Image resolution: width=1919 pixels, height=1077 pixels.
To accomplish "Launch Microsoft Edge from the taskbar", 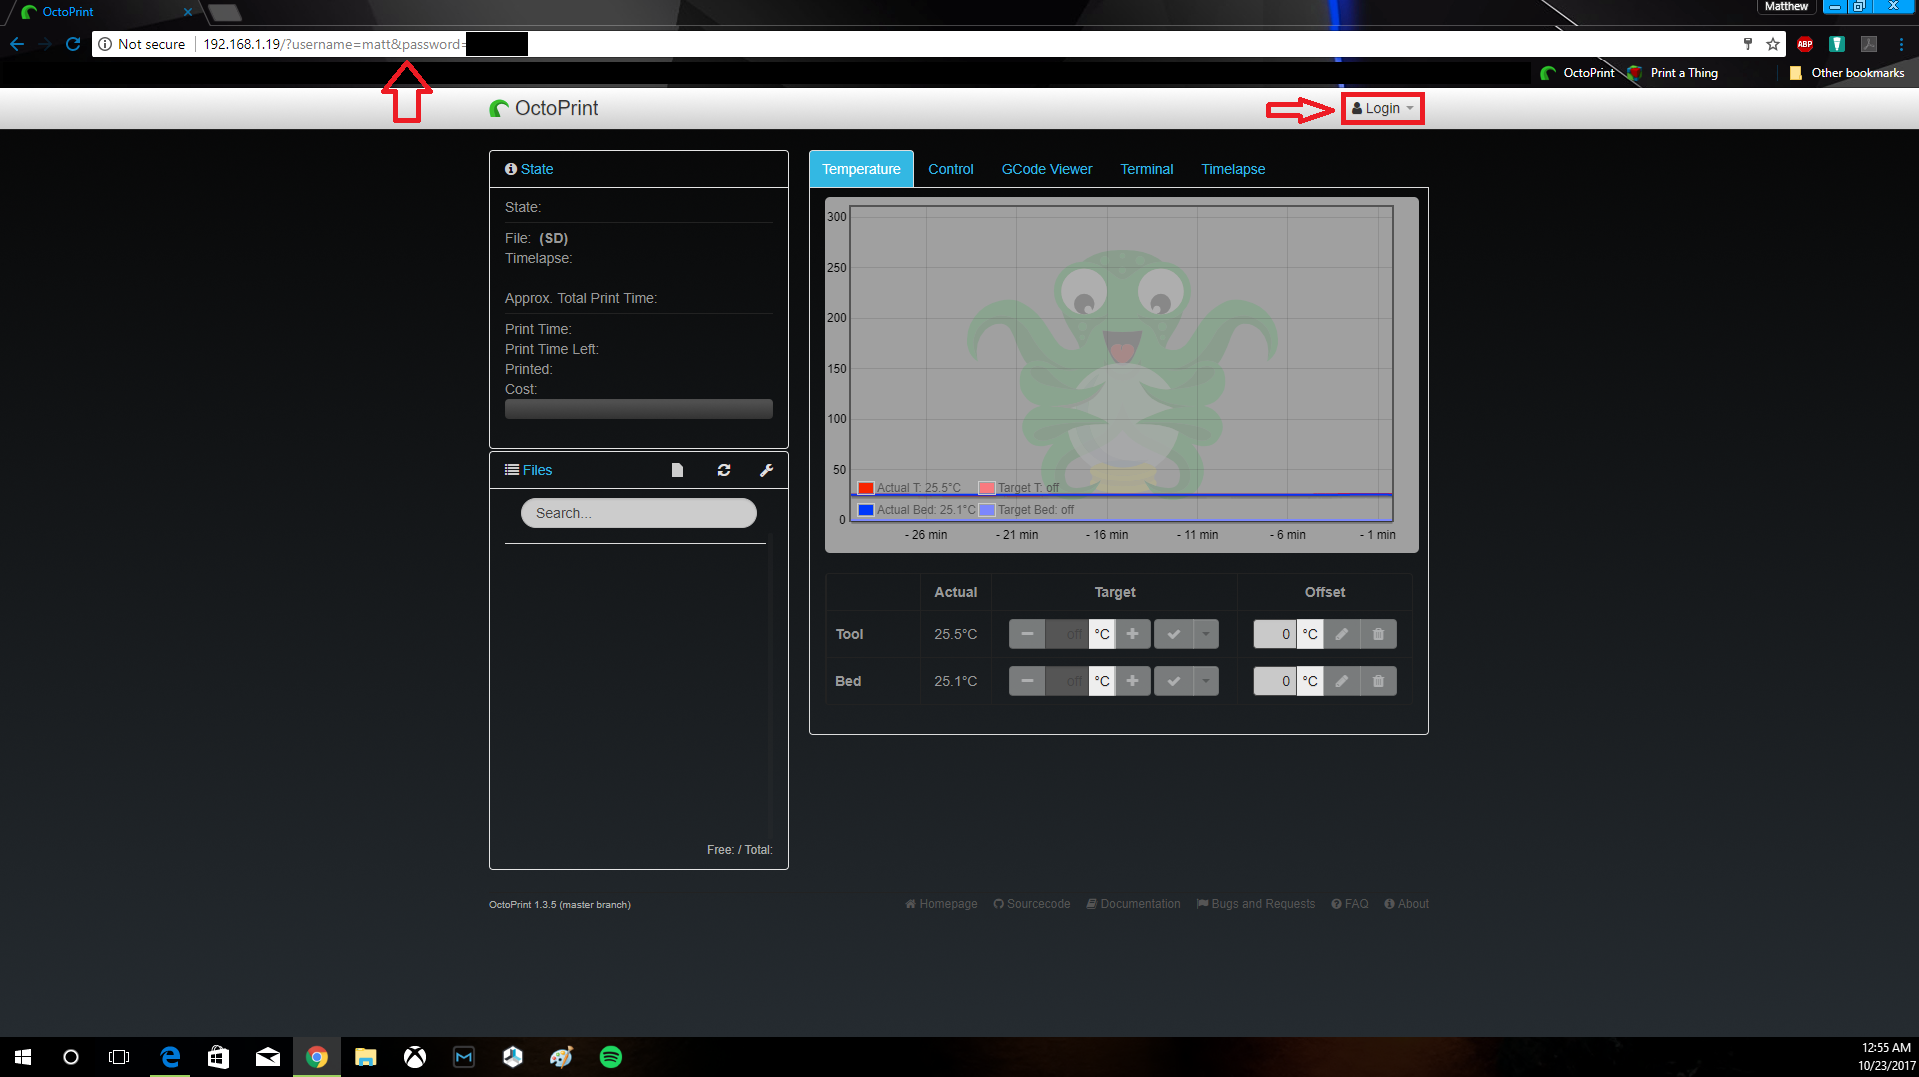I will tap(170, 1057).
